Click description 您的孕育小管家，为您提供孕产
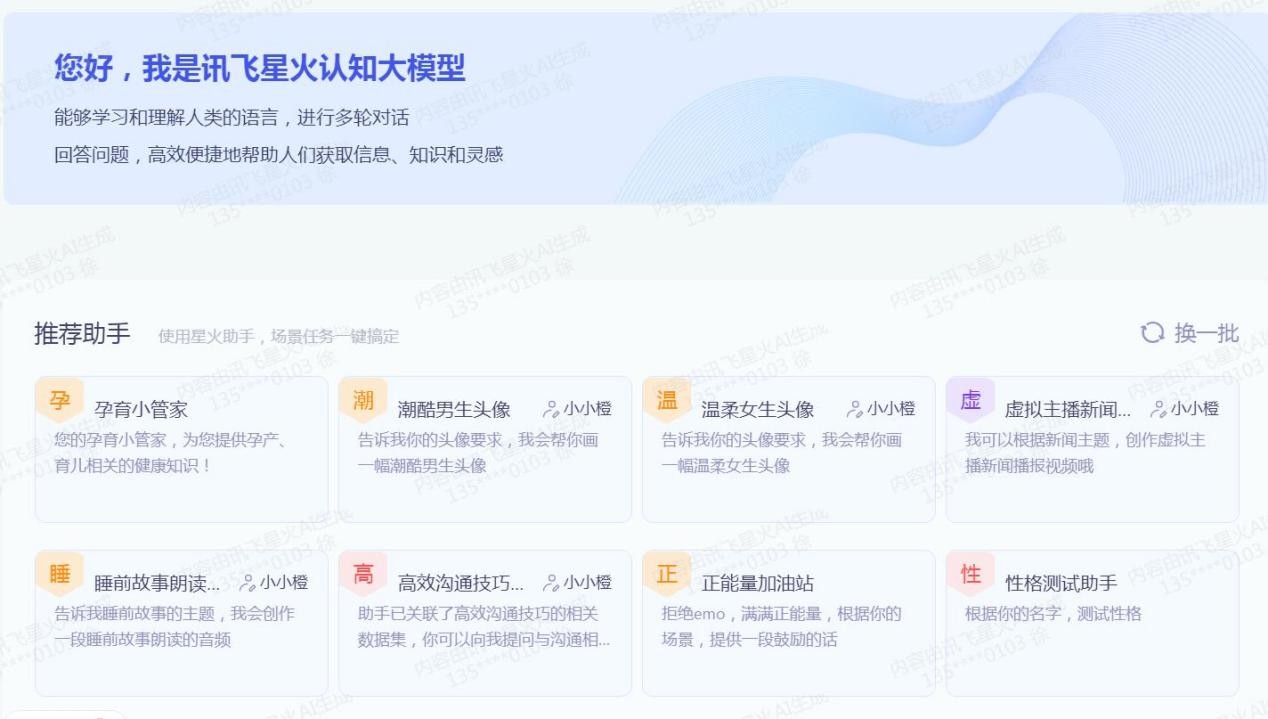This screenshot has width=1268, height=719. click(170, 452)
